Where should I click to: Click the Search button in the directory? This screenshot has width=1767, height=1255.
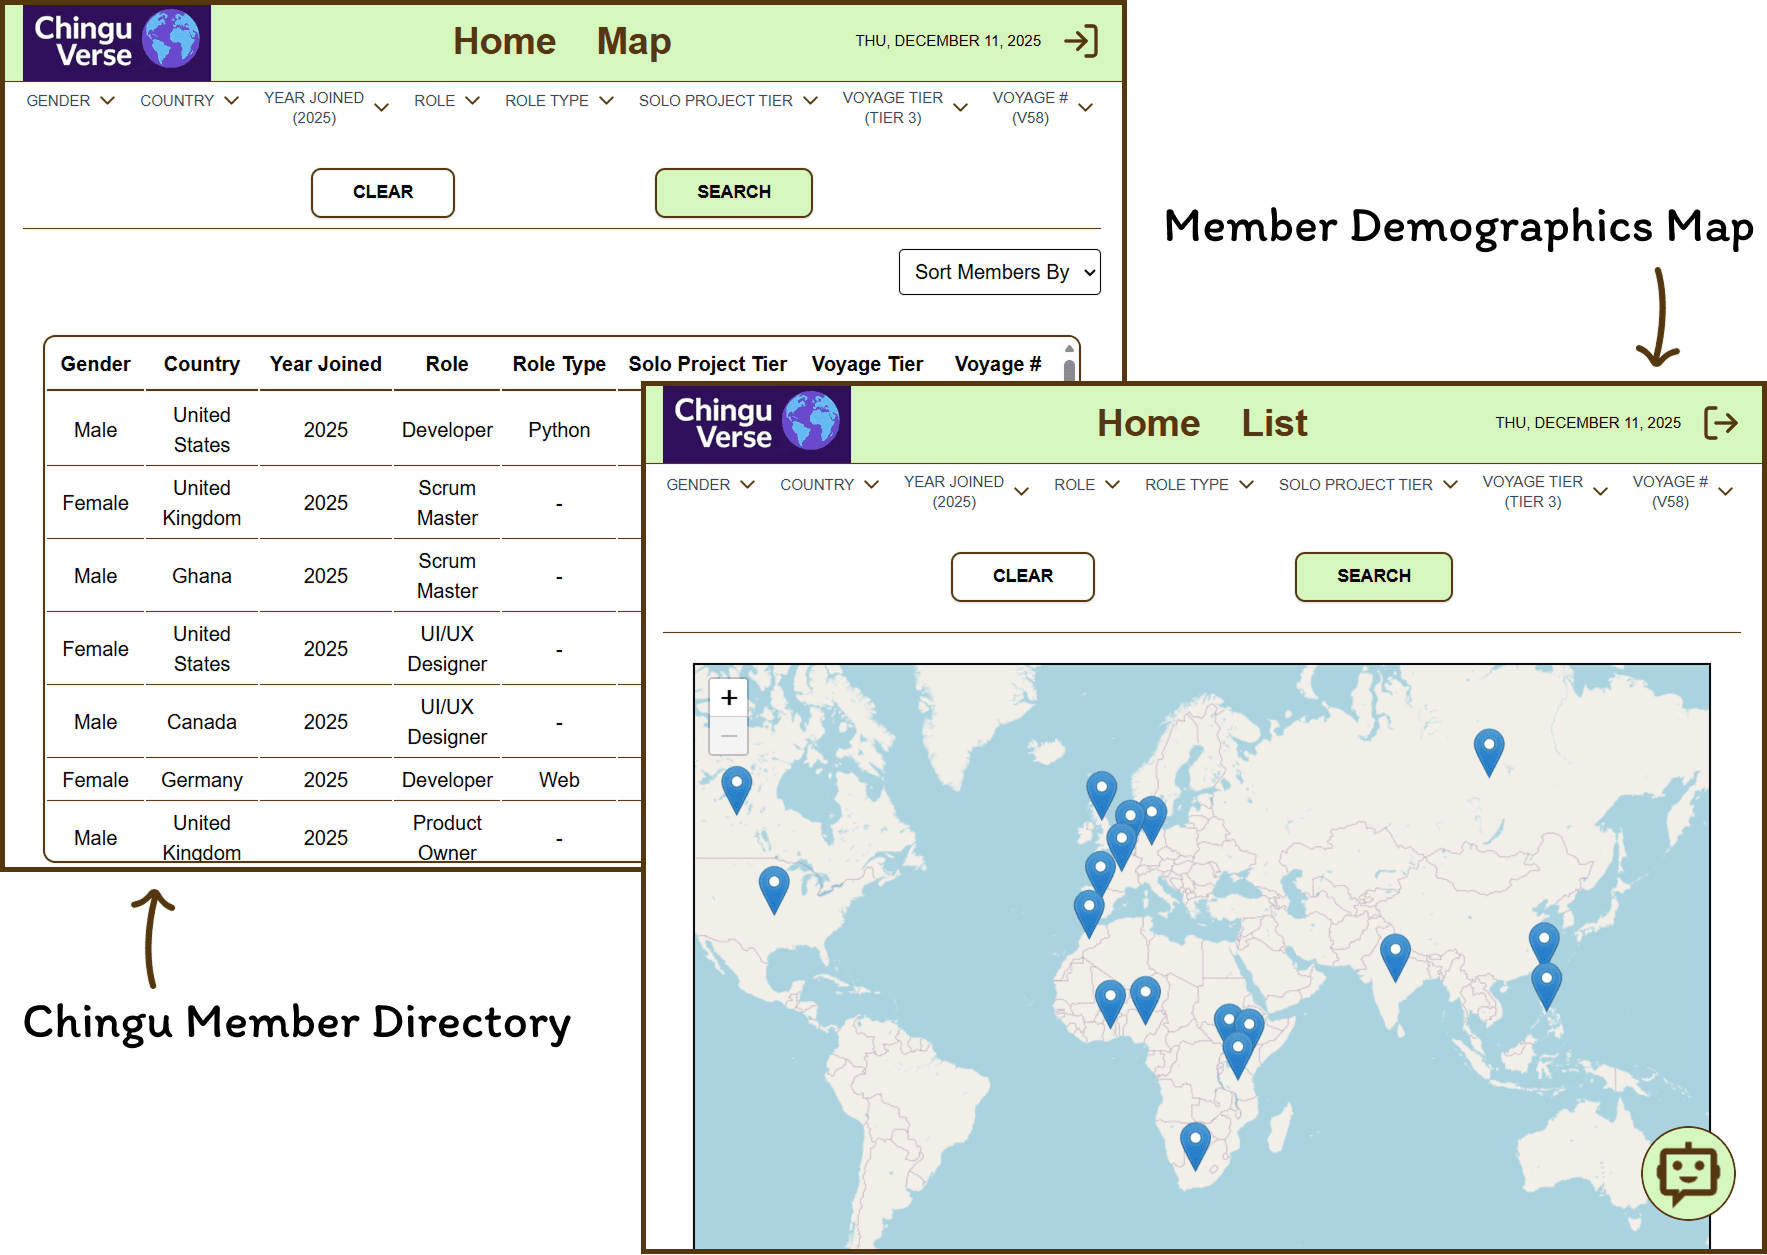pyautogui.click(x=733, y=192)
